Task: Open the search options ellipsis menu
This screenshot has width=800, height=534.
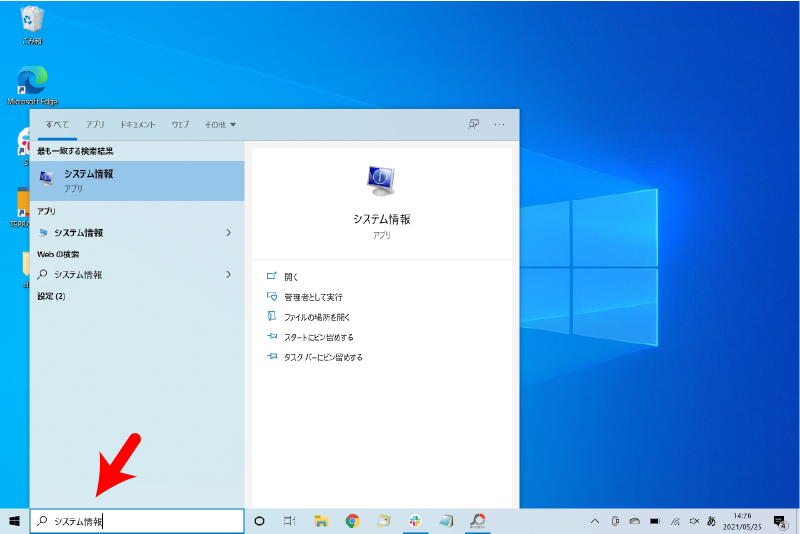Action: [500, 124]
